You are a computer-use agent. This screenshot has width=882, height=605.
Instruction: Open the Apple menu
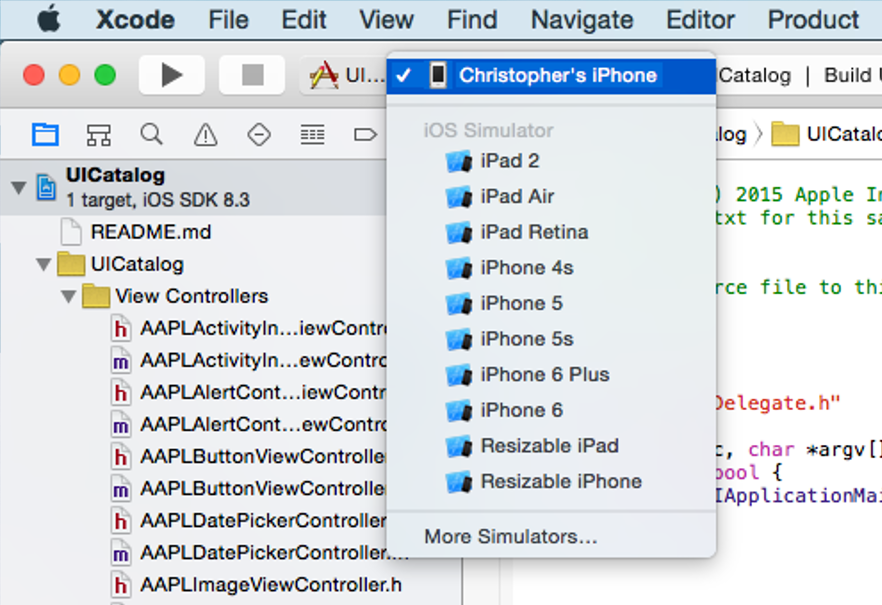49,20
